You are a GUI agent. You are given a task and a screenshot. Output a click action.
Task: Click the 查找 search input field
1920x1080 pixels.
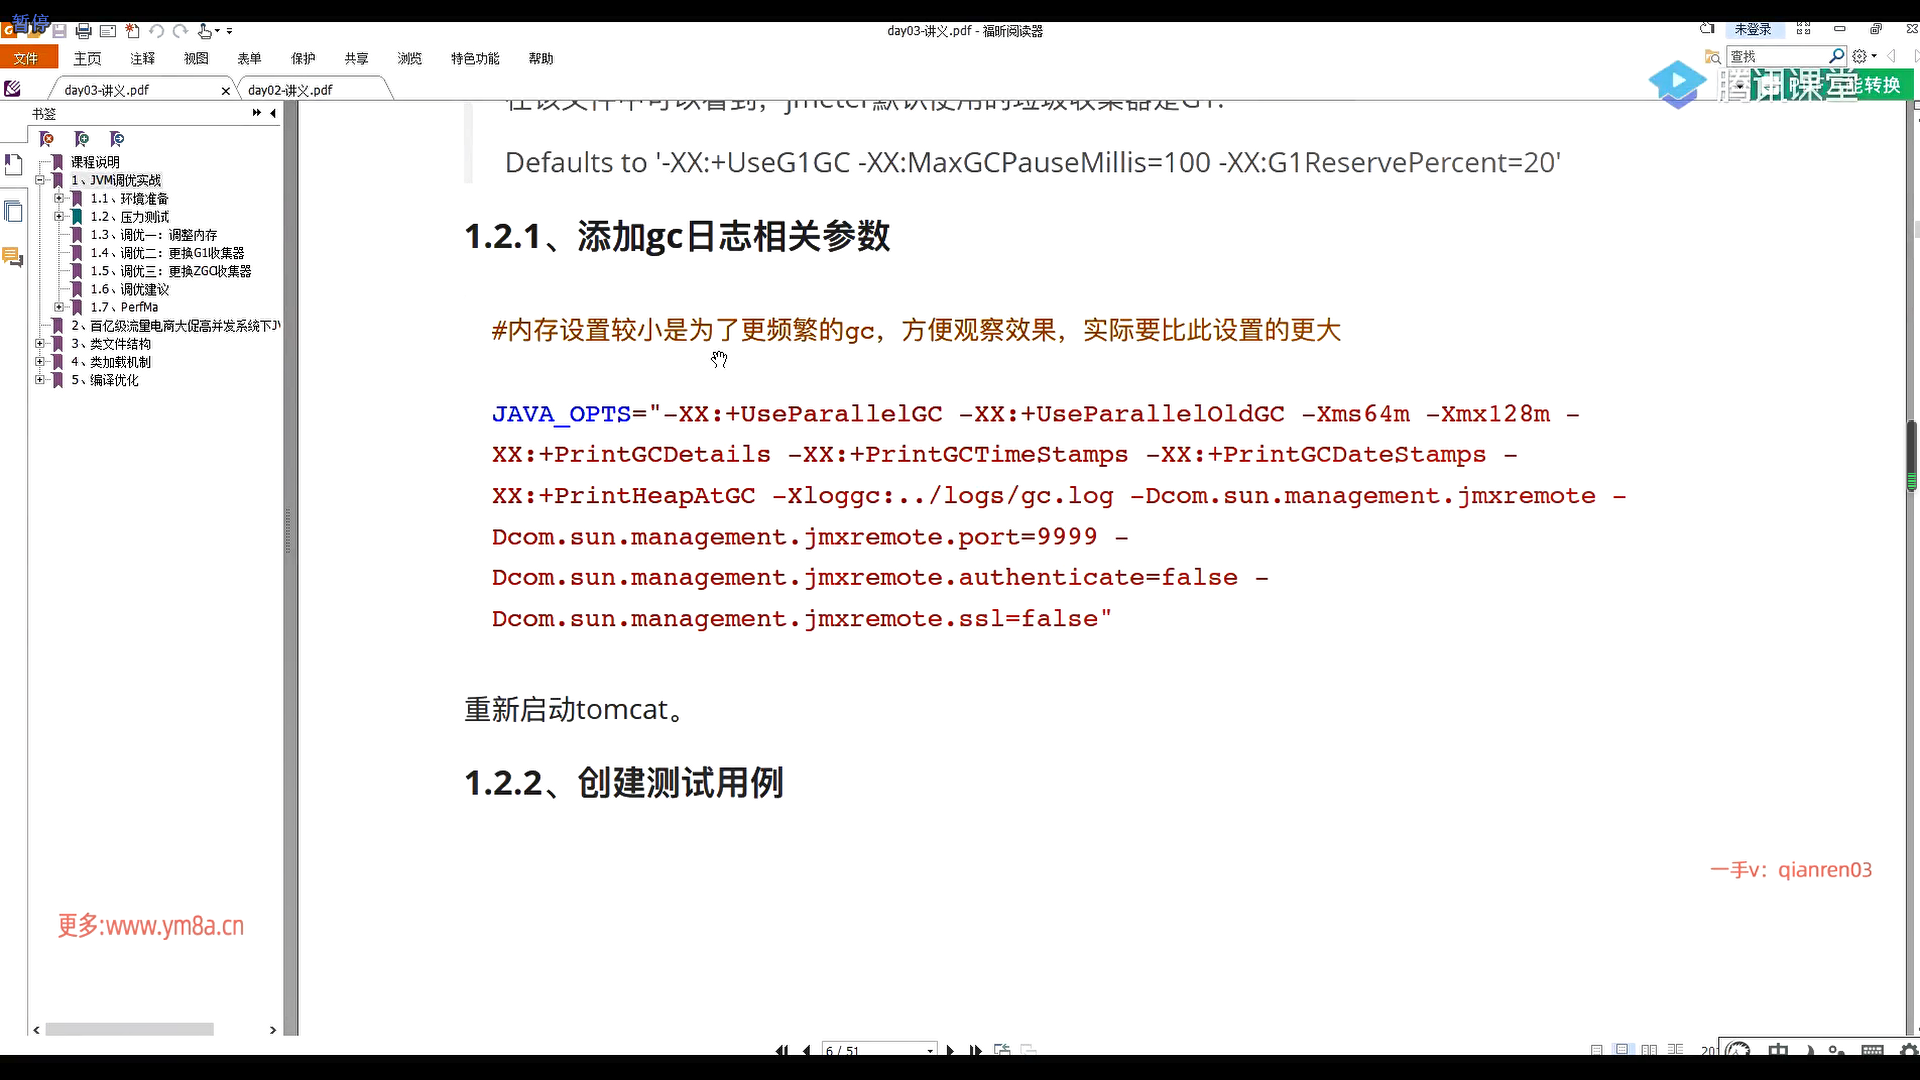(x=1780, y=57)
